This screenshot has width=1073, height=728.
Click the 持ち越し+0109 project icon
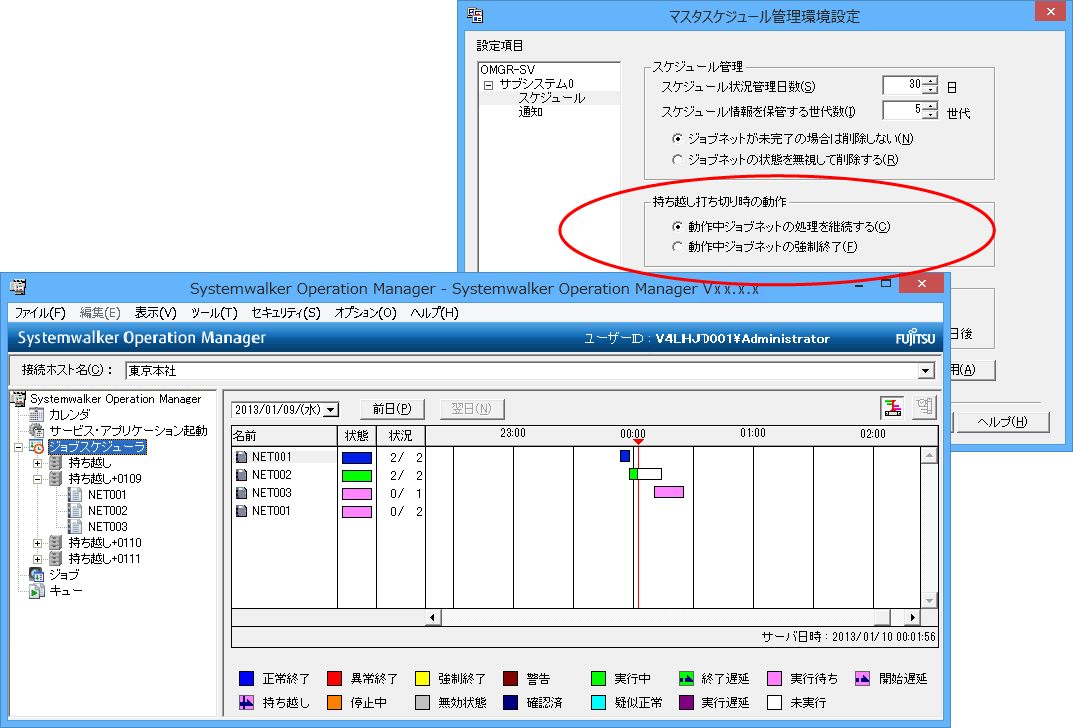point(56,478)
